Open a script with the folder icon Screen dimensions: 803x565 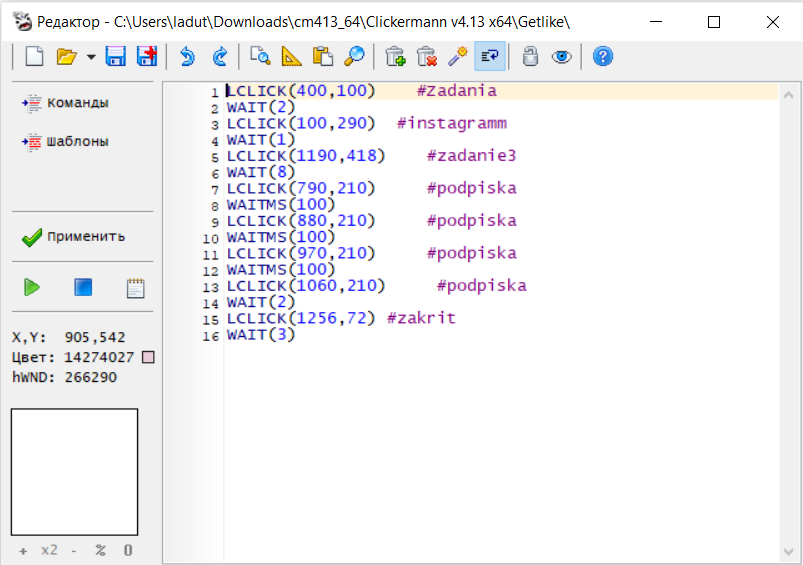(66, 56)
